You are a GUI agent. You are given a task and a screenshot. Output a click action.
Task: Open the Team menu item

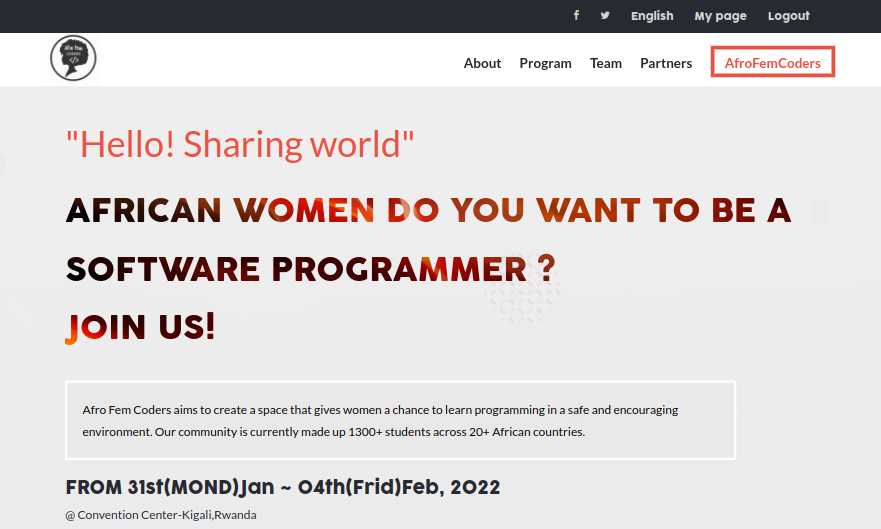[605, 63]
